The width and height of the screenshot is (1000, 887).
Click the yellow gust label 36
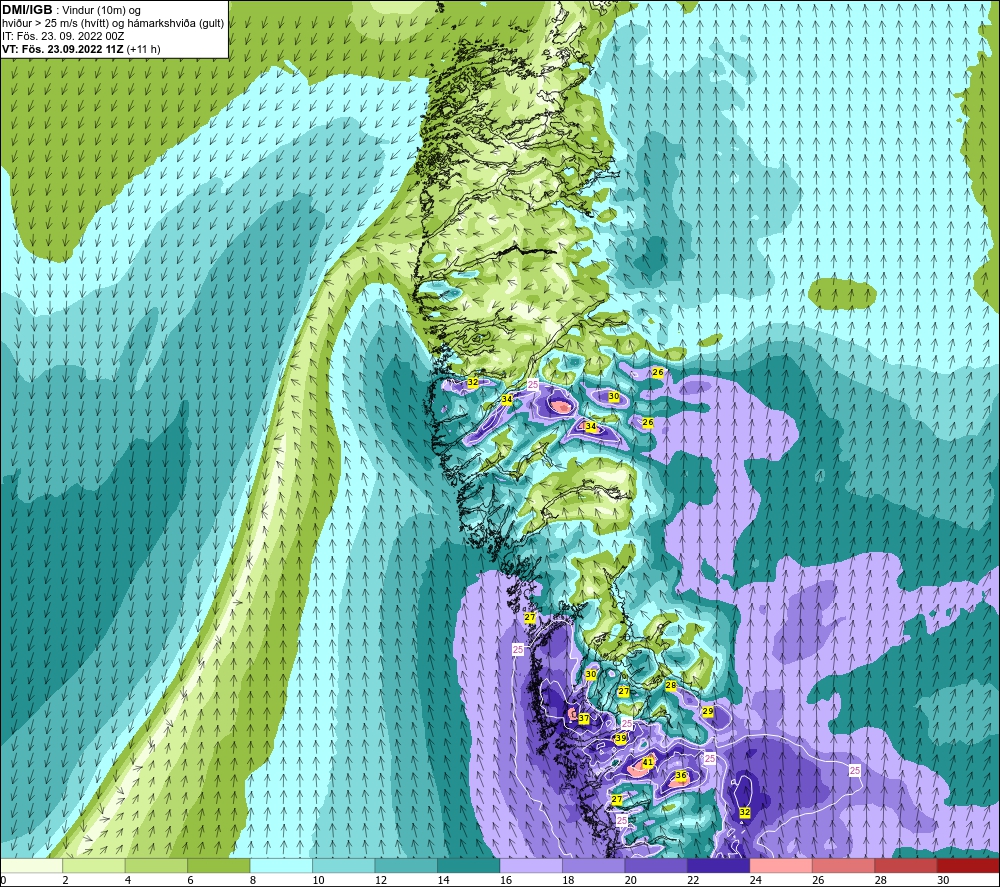coord(681,775)
